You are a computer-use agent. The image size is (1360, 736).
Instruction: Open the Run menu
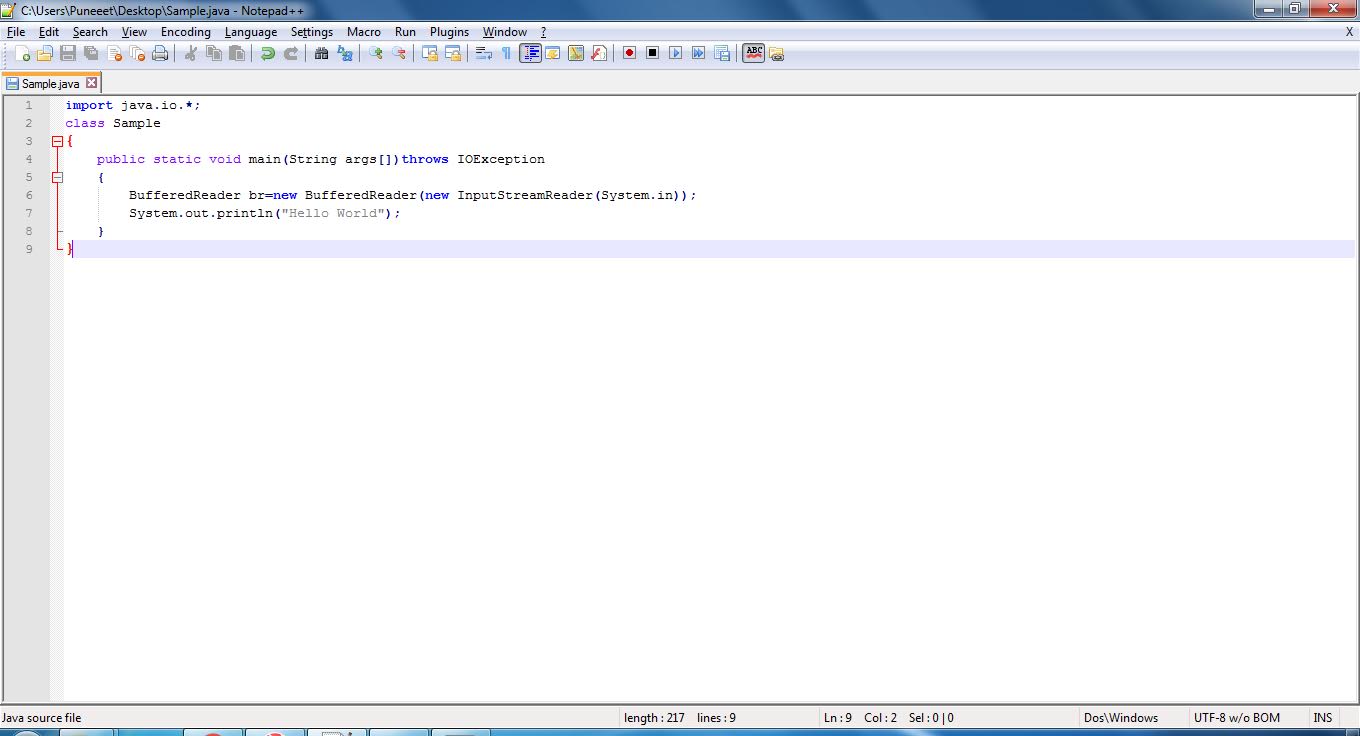(405, 32)
